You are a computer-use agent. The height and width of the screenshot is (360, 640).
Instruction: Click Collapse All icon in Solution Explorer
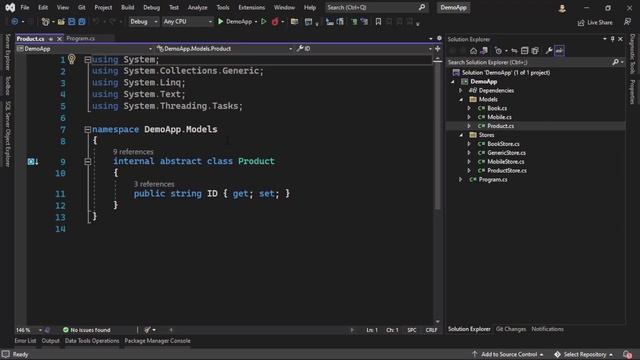coord(524,51)
